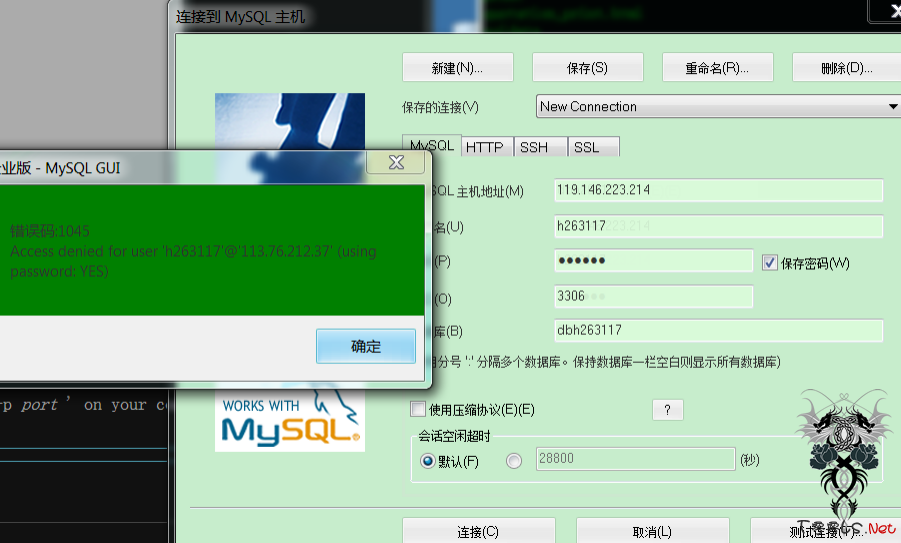
Task: Click the semicolon-separated databases hint text
Action: (606, 362)
